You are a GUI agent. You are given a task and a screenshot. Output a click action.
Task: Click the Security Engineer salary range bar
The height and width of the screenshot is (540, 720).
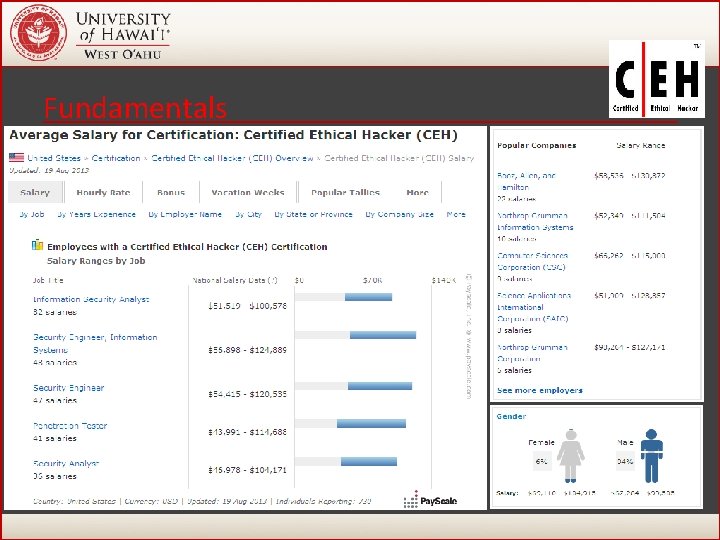380,386
